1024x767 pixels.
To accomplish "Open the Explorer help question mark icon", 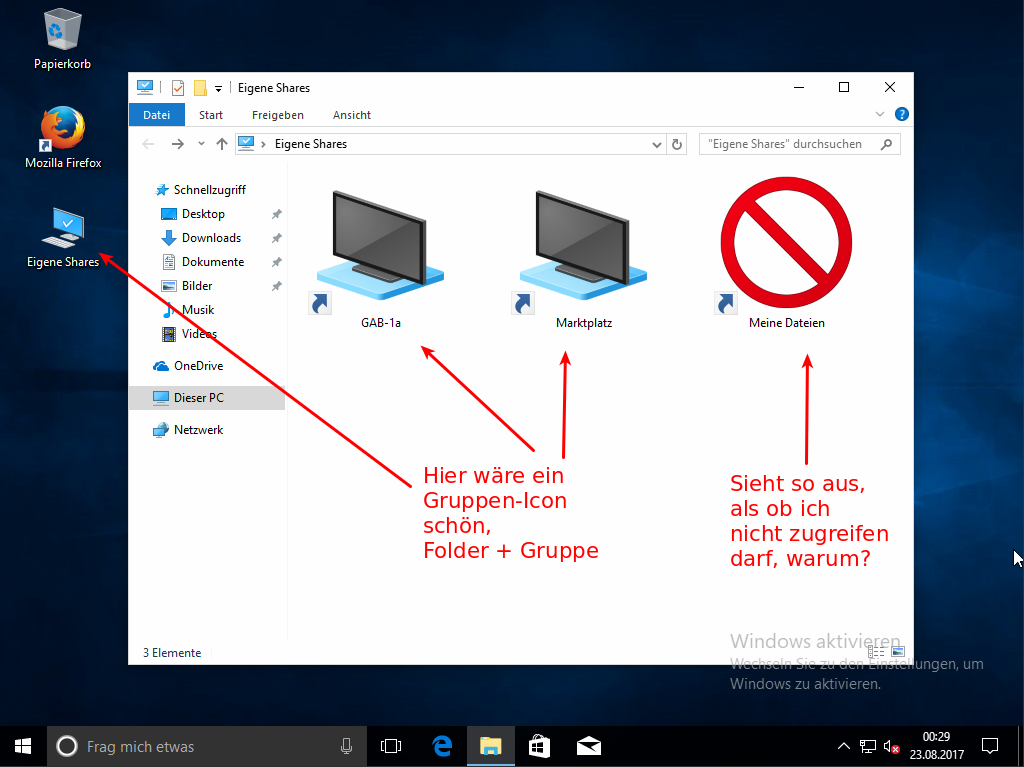I will pos(901,115).
